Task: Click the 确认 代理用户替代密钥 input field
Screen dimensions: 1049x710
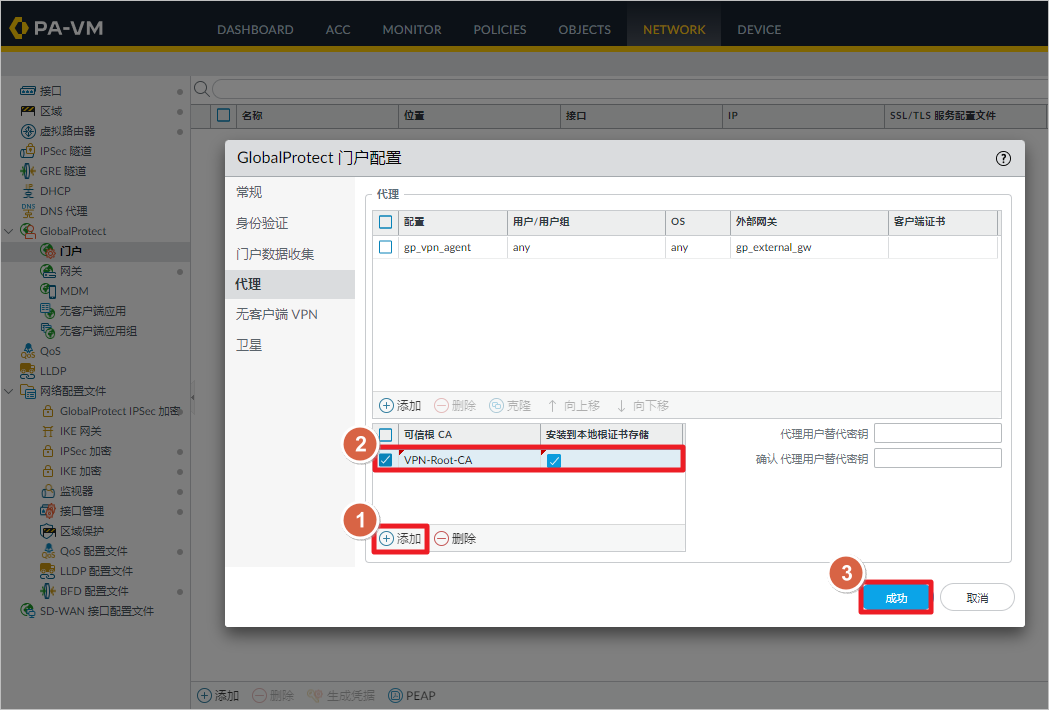Action: pos(937,458)
